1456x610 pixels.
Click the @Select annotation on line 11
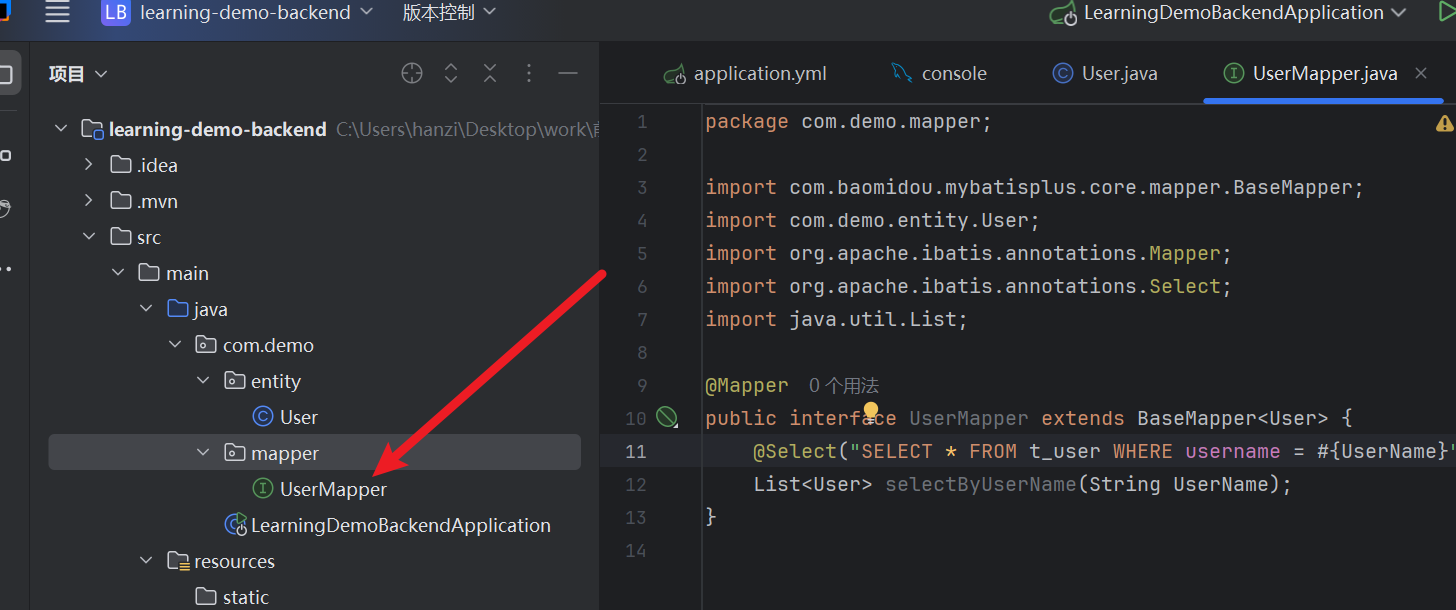794,451
